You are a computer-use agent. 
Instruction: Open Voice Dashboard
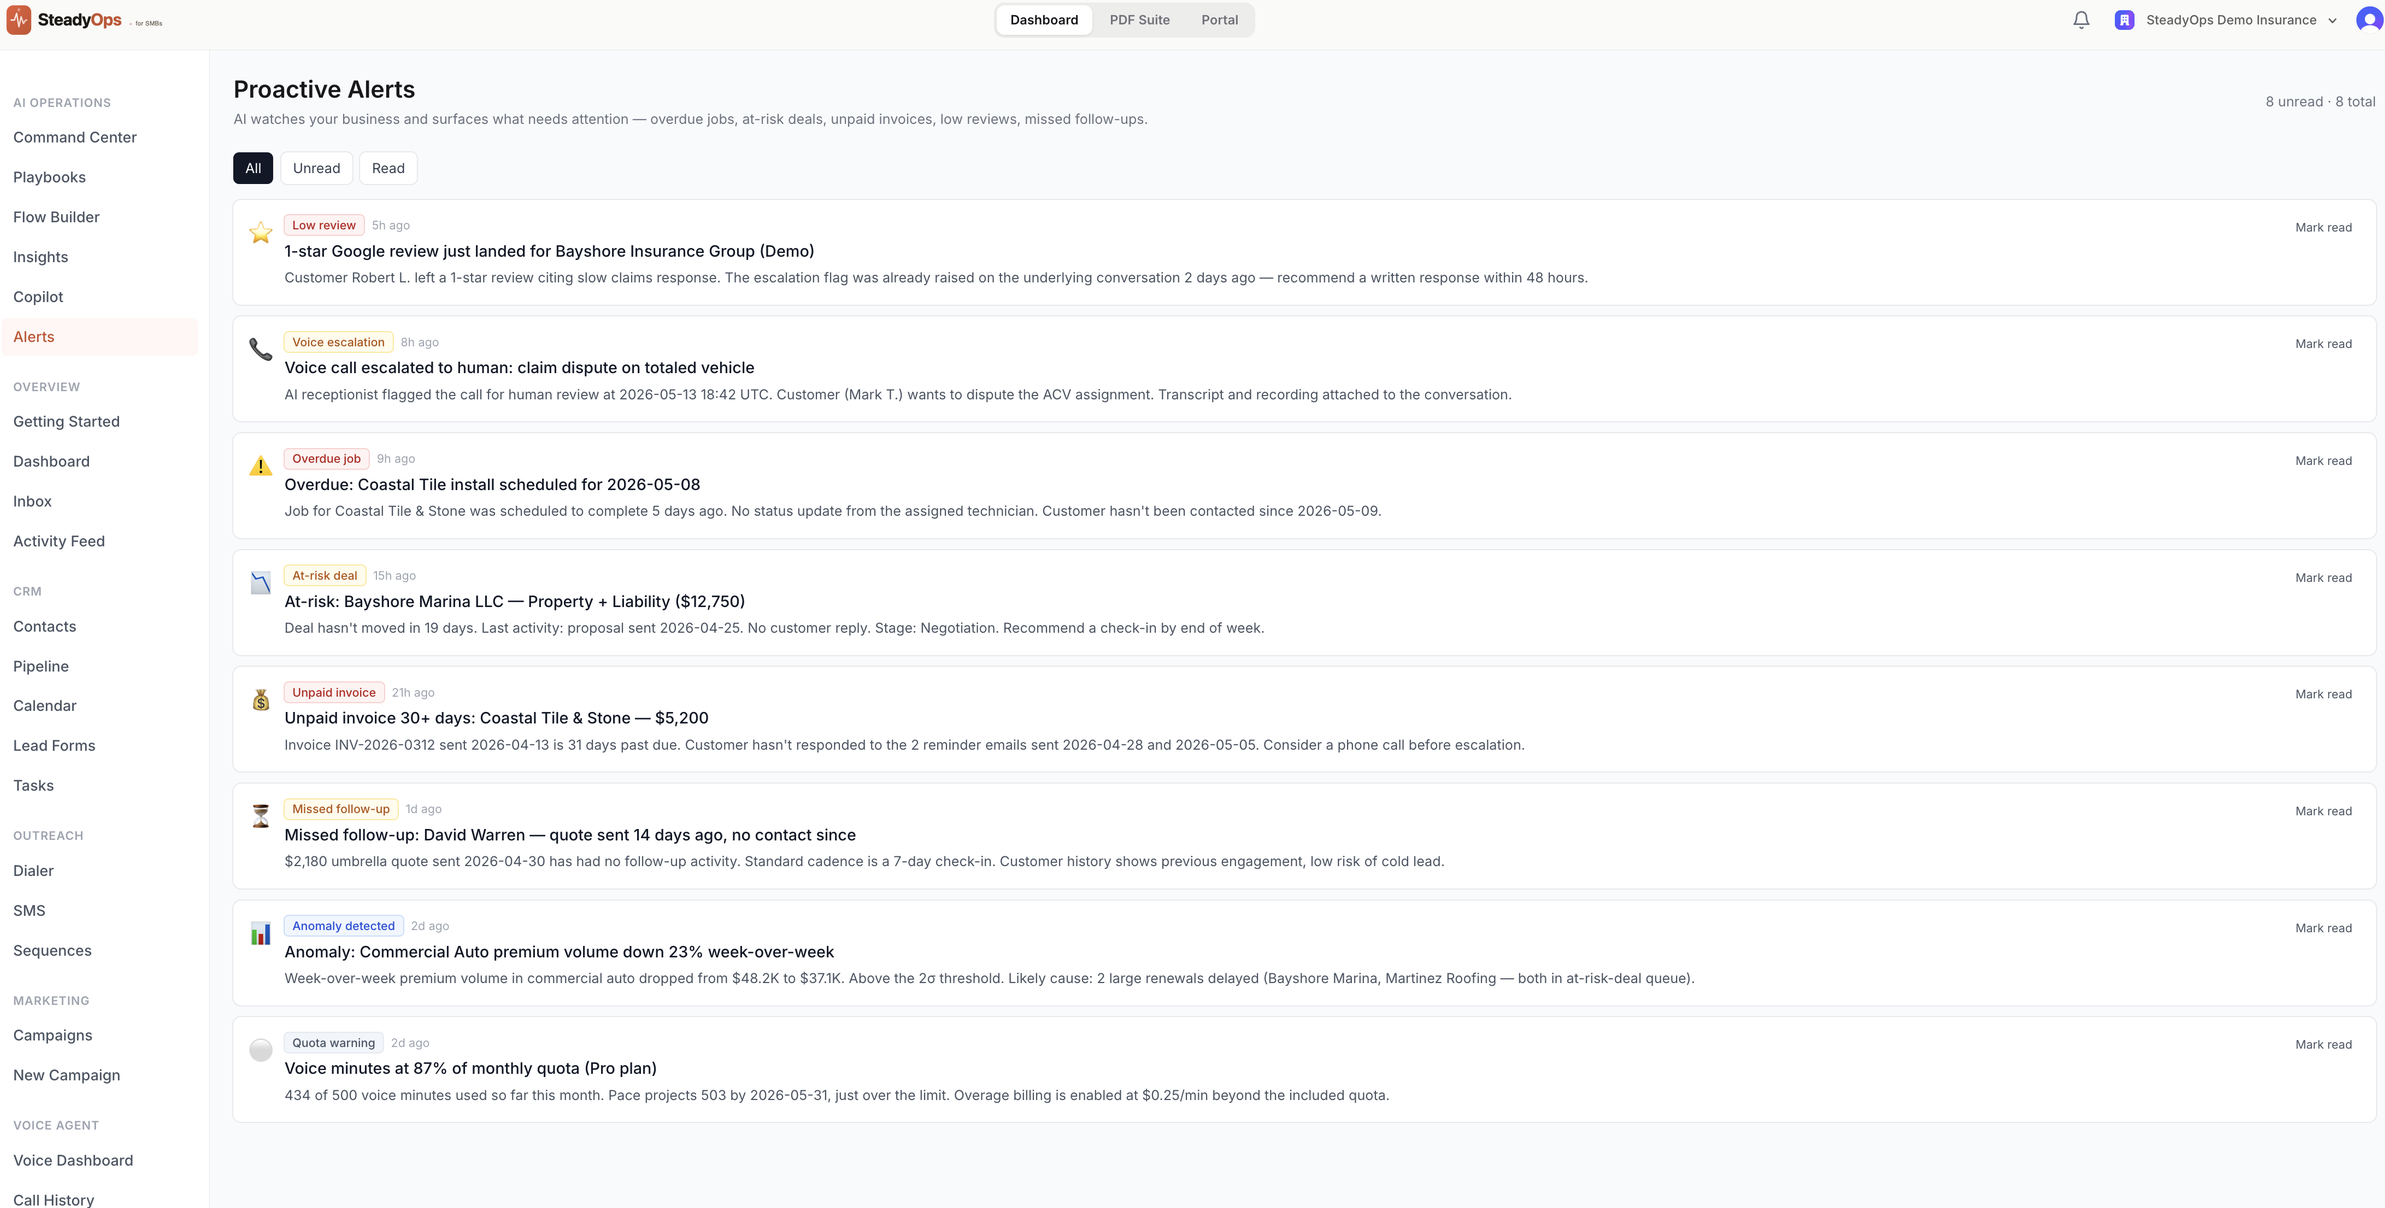tap(99, 1160)
